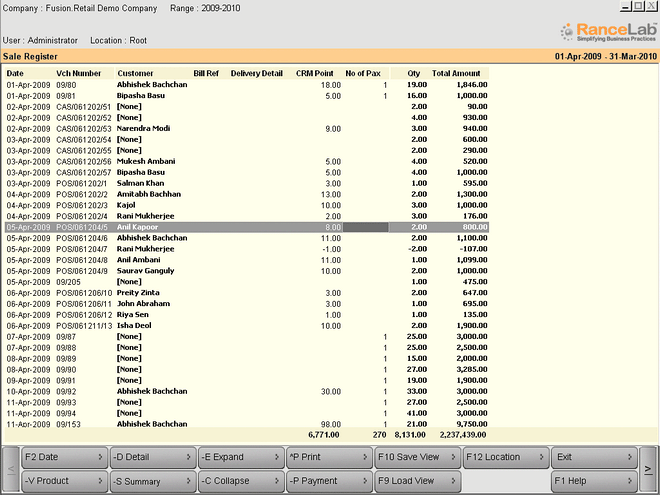Click F10 Save View
This screenshot has height=495, width=660.
415,457
